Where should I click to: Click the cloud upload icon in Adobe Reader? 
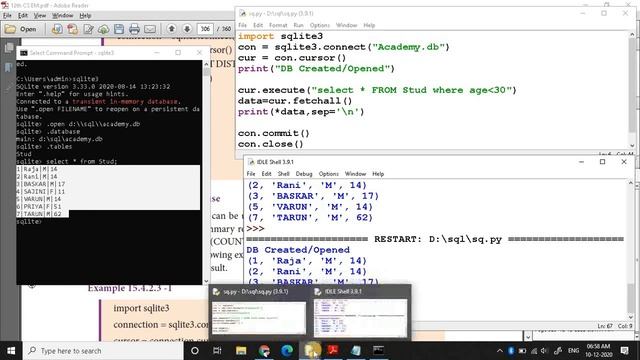(x=104, y=29)
